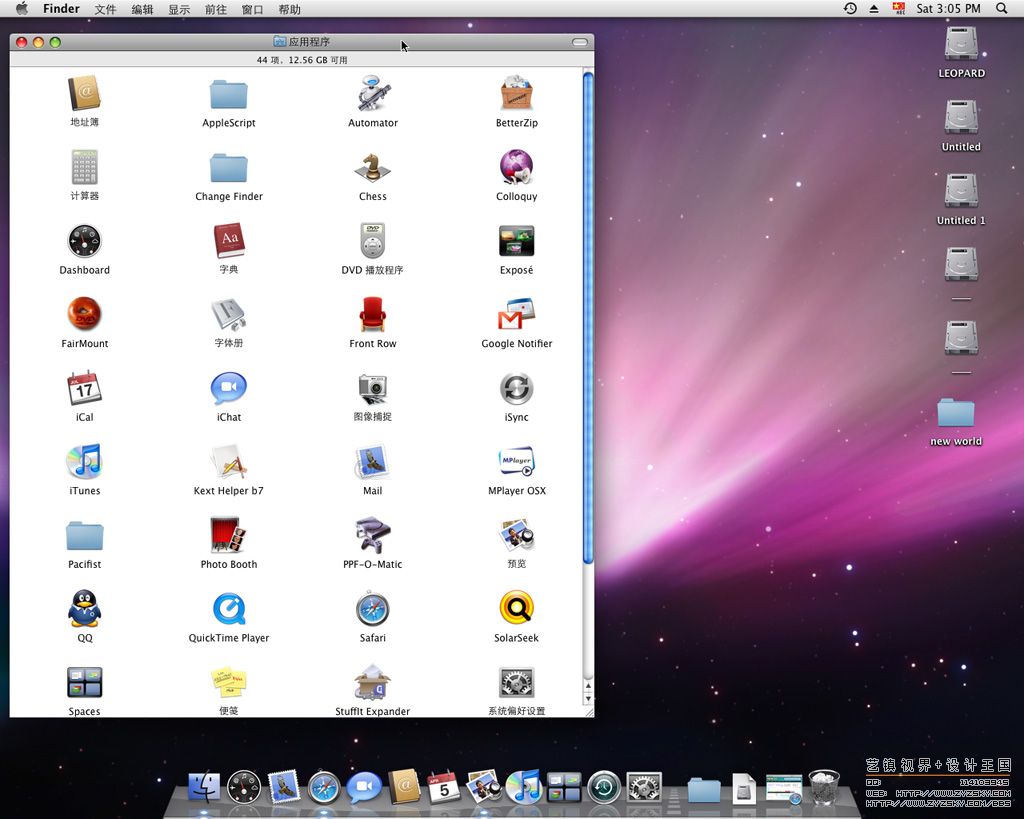
Task: Open the 地址簿 address book icon in window
Action: (x=85, y=93)
